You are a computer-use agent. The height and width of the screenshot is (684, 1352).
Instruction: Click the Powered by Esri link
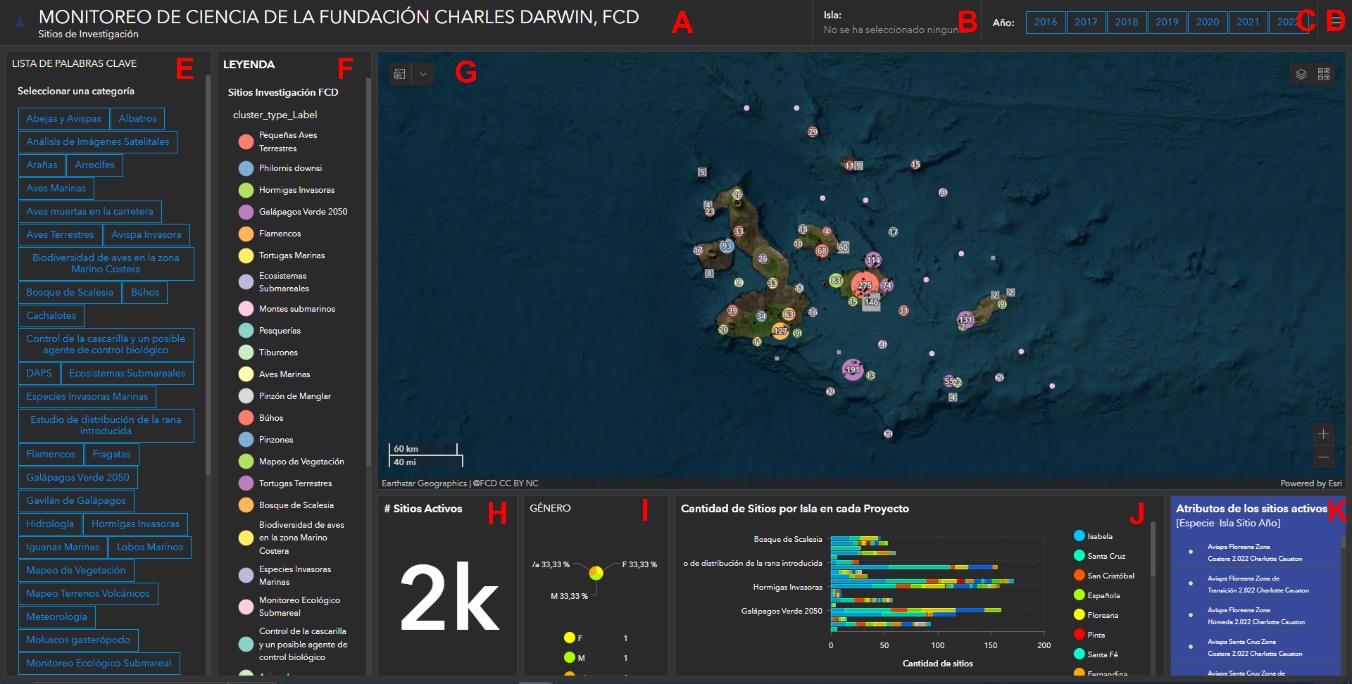click(x=1311, y=483)
